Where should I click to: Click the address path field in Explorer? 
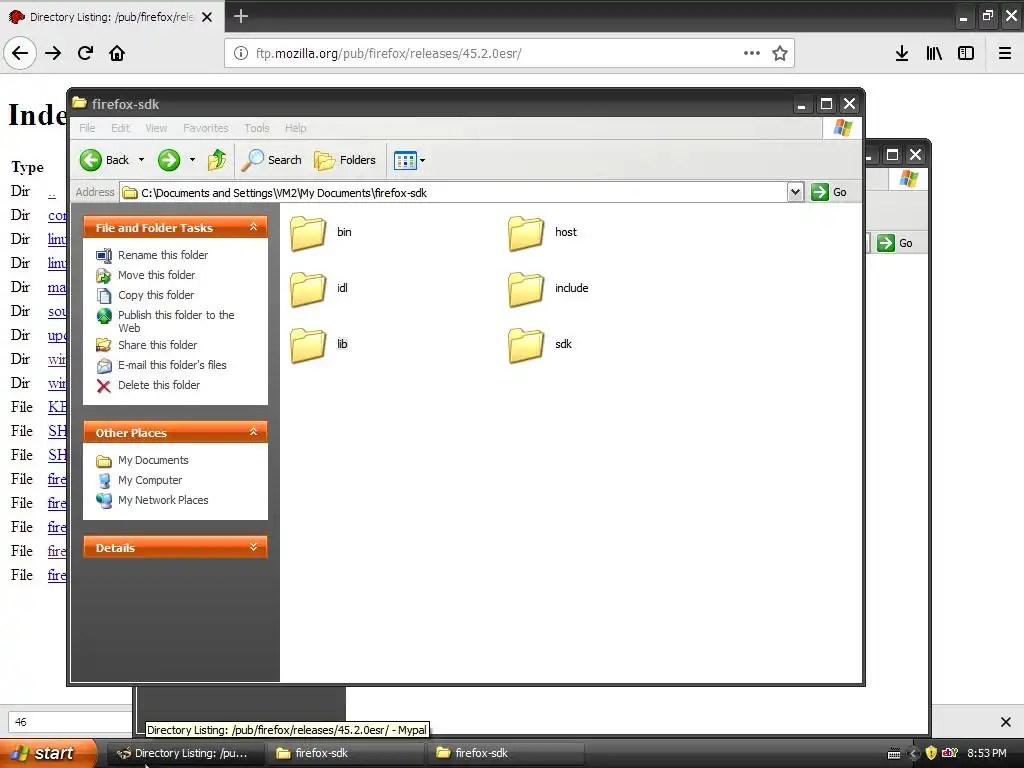(x=454, y=193)
